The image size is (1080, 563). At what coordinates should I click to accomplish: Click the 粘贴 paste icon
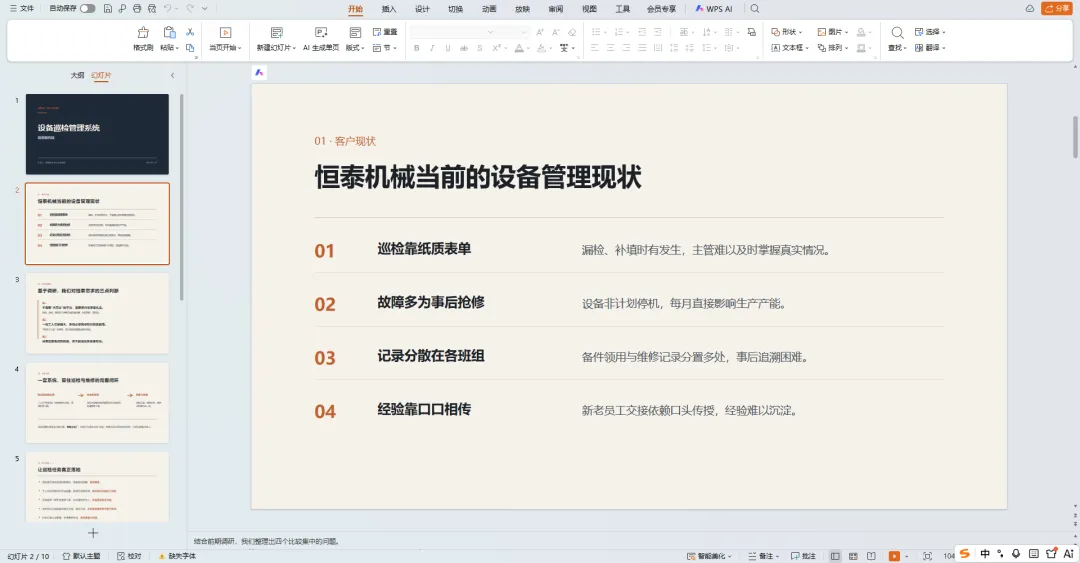click(x=169, y=32)
